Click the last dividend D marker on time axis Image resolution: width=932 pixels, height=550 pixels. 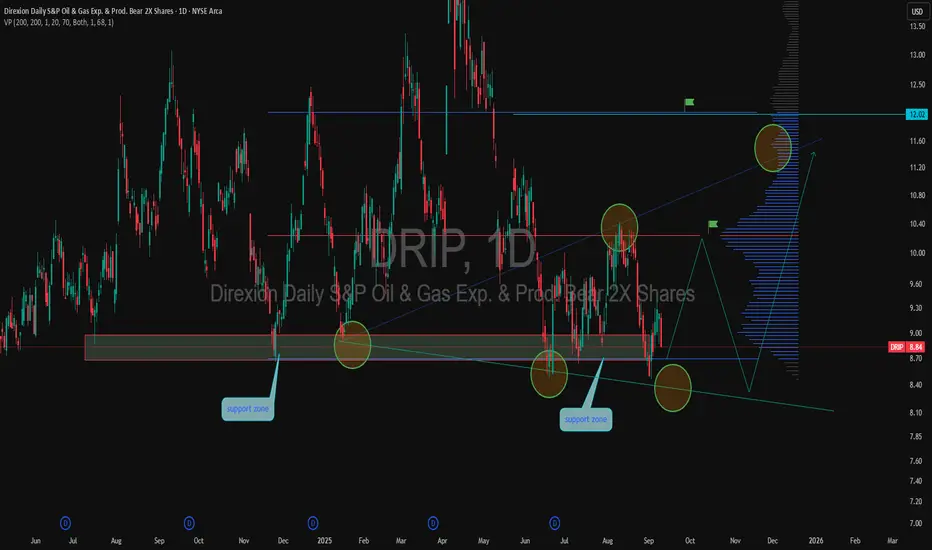coord(555,523)
